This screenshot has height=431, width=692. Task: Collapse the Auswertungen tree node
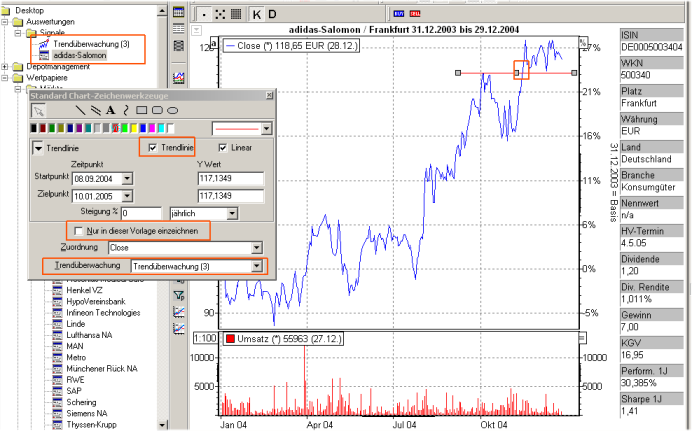click(5, 22)
